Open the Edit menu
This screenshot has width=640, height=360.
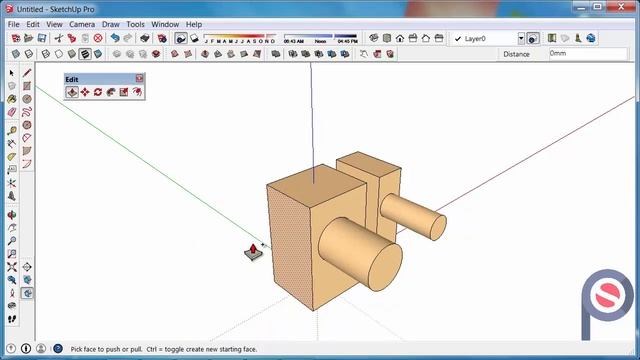33,24
